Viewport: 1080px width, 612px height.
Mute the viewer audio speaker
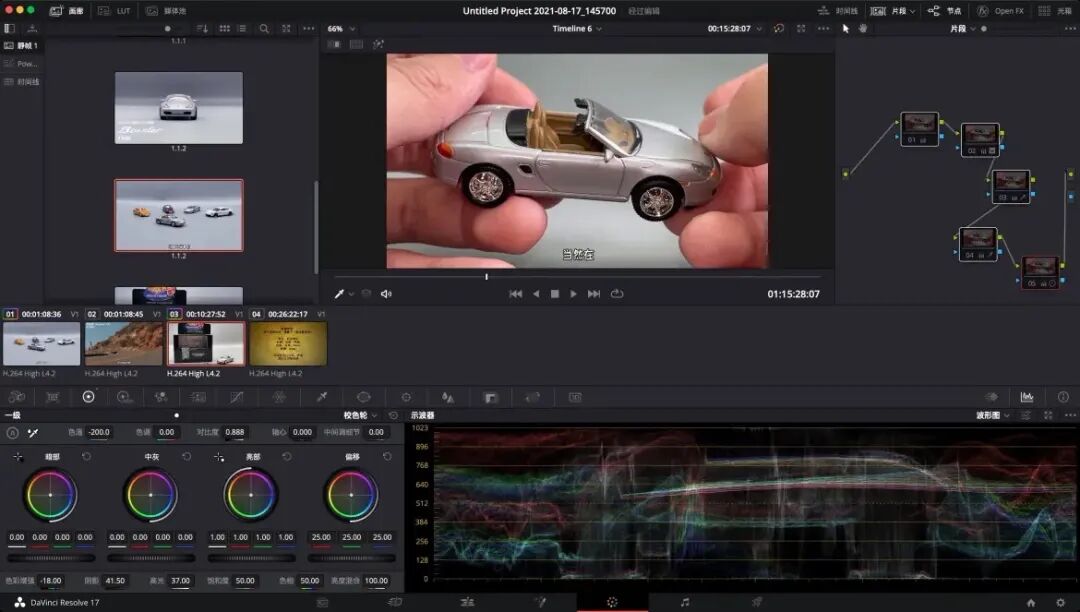pyautogui.click(x=386, y=294)
